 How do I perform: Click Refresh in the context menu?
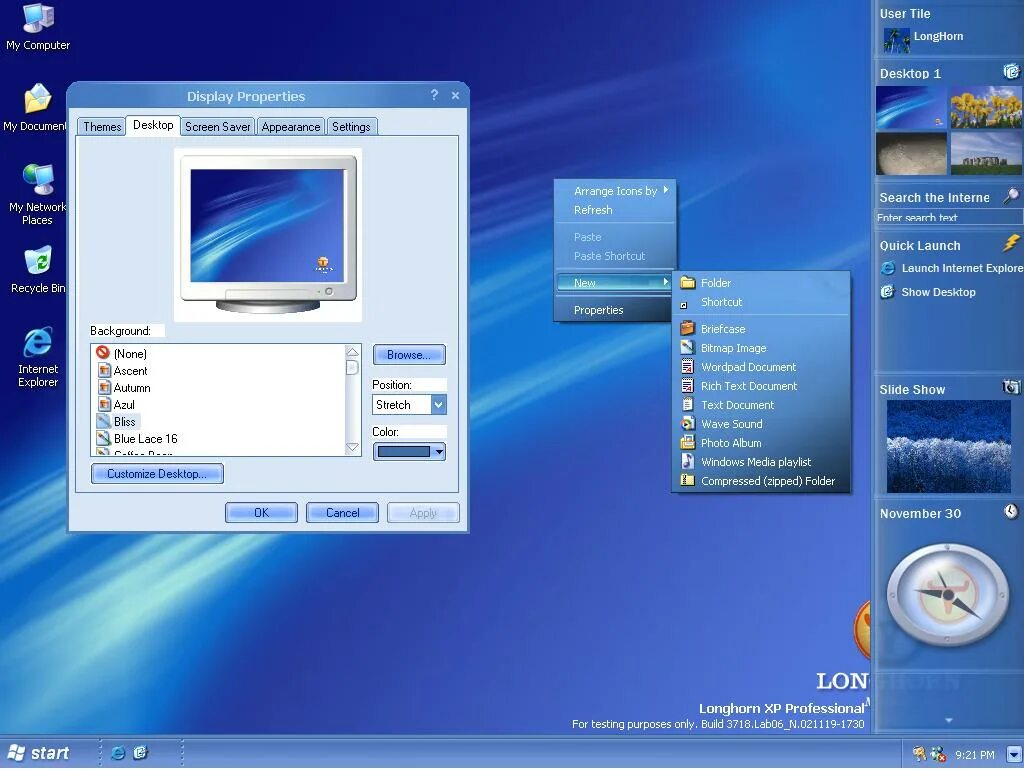tap(615, 210)
